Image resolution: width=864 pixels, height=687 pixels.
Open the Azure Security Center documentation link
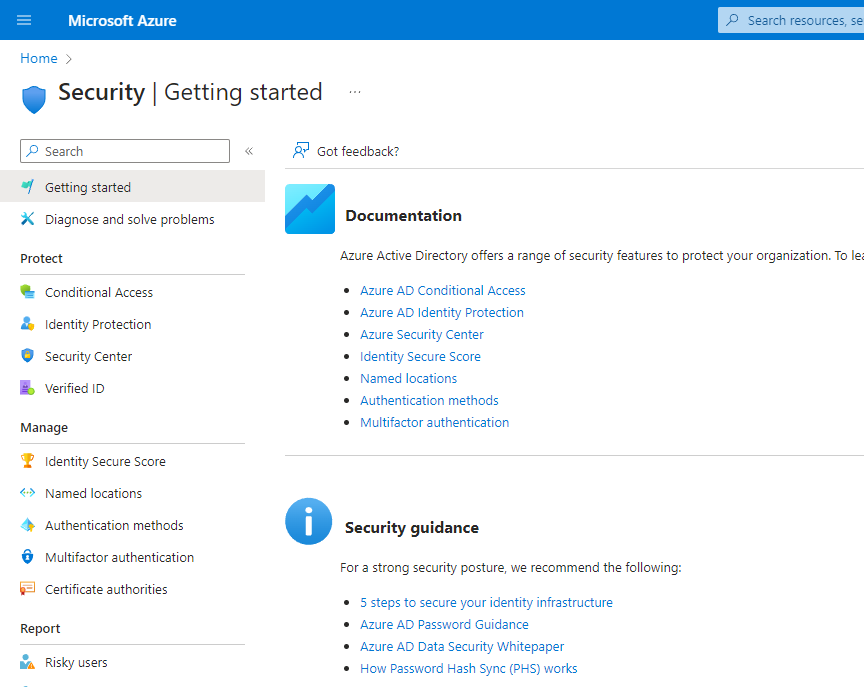[x=422, y=334]
